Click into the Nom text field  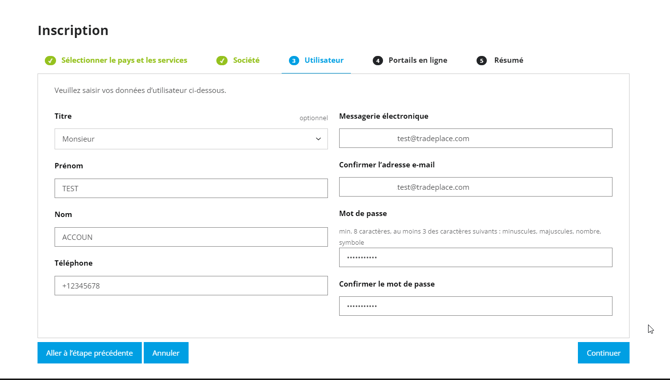tap(191, 237)
